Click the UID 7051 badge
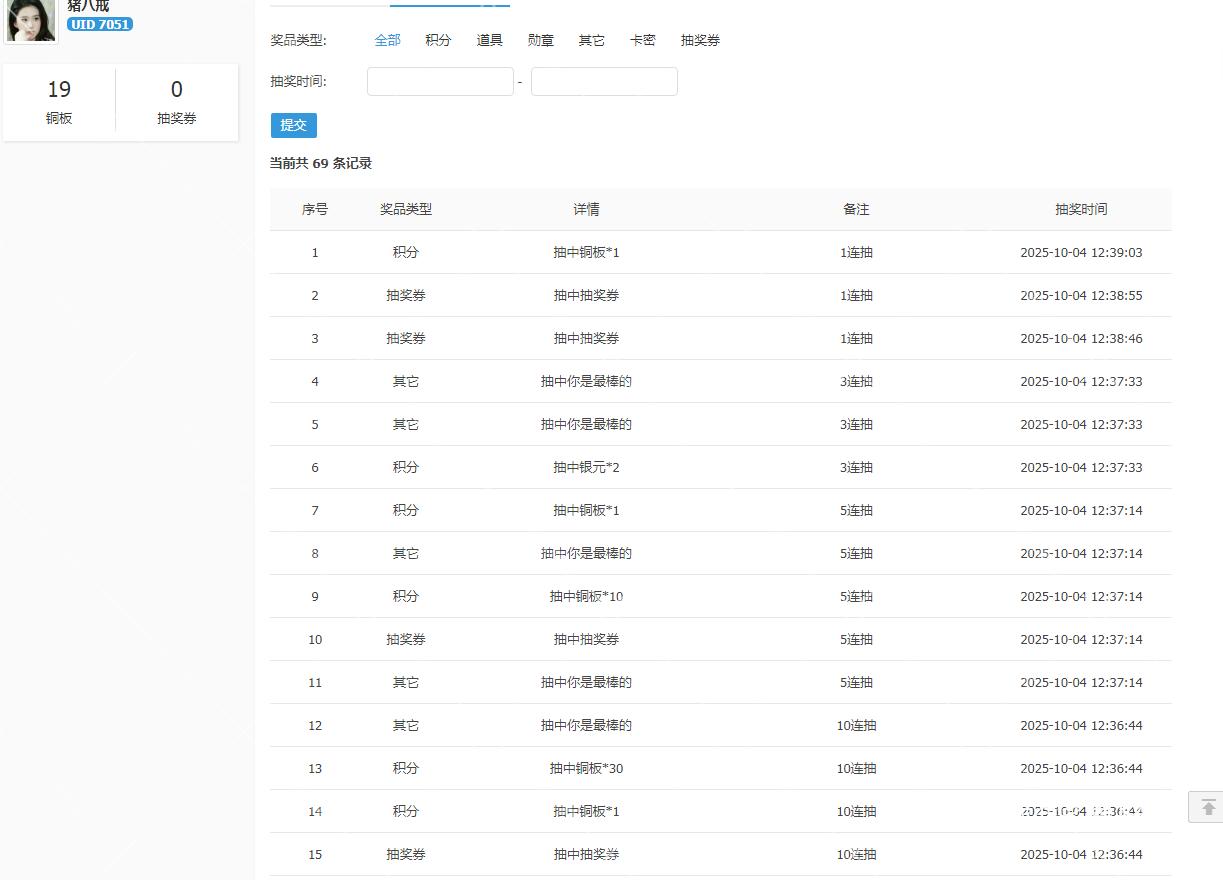This screenshot has height=880, width=1223. click(100, 24)
